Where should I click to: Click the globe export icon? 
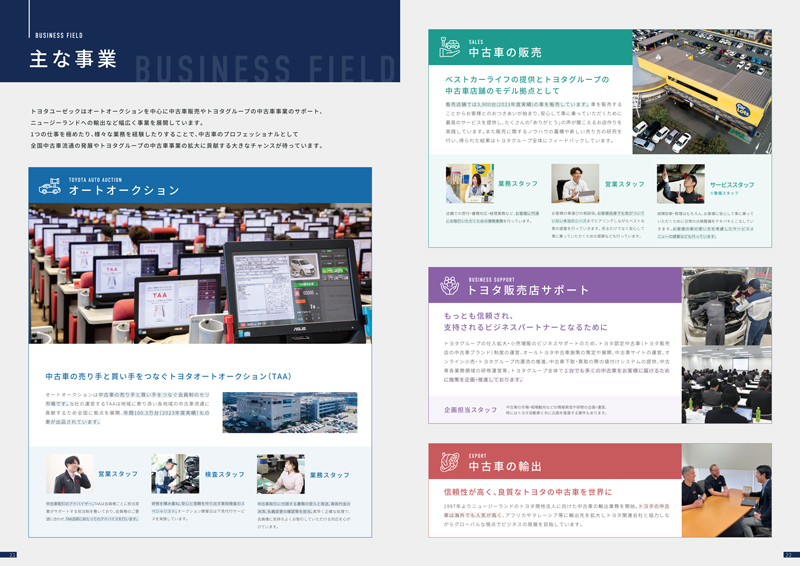(x=449, y=462)
